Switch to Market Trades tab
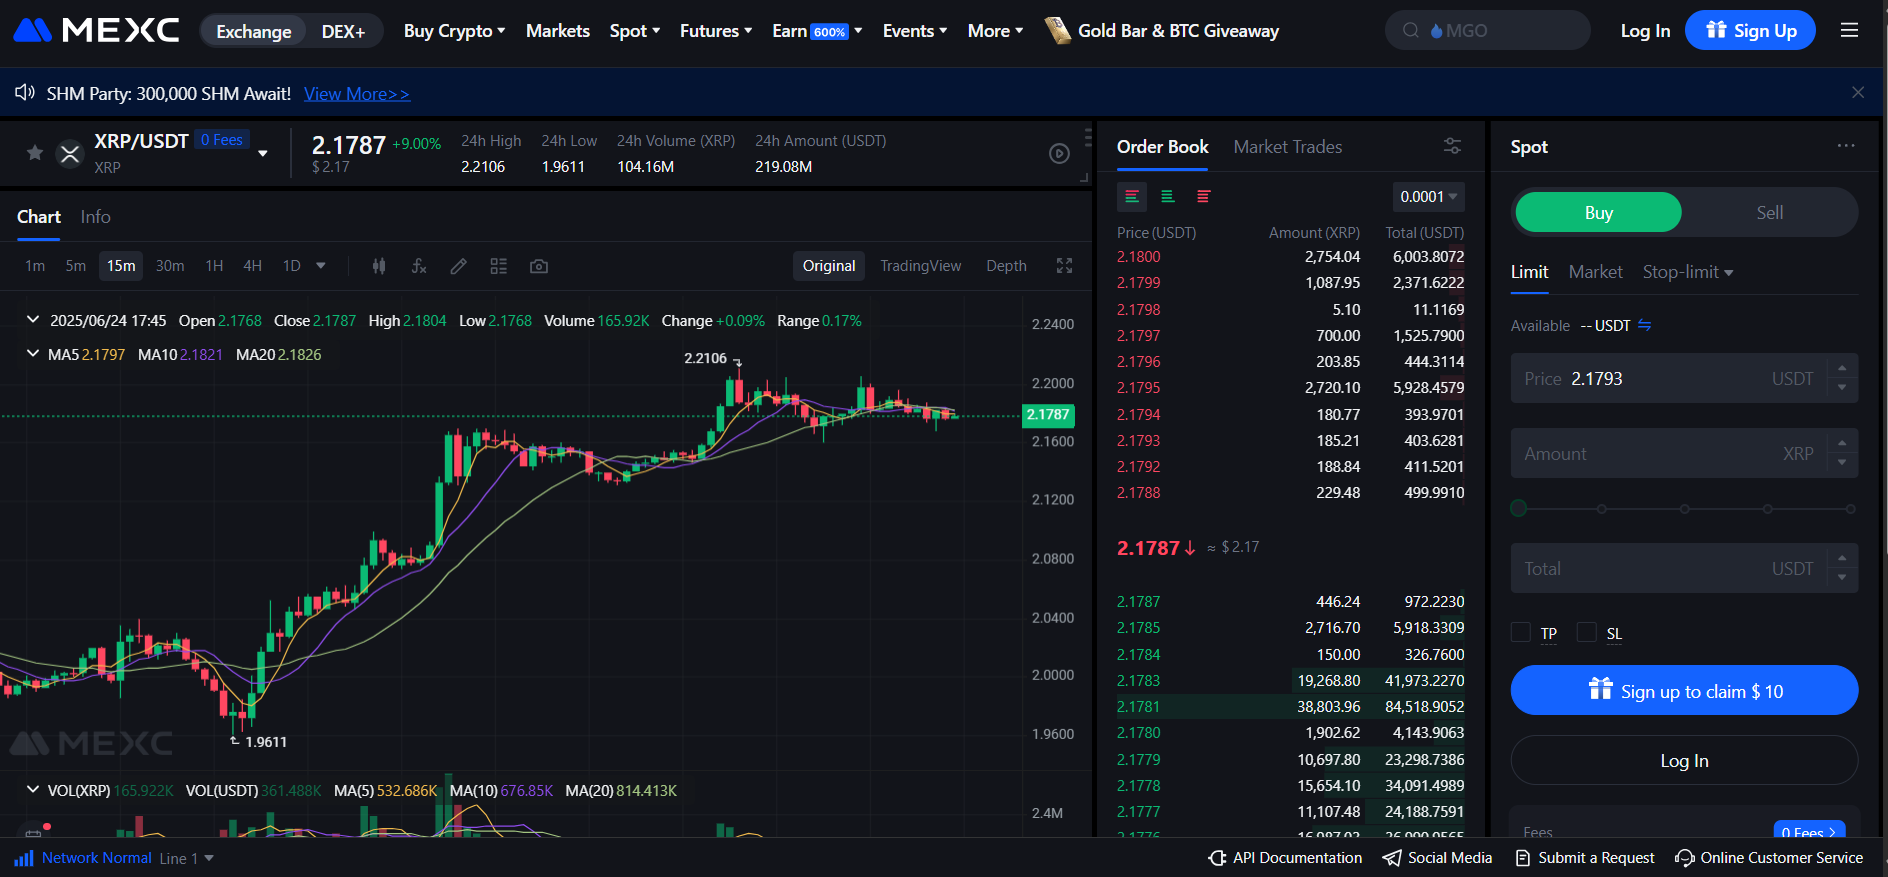The width and height of the screenshot is (1888, 877). click(1288, 147)
